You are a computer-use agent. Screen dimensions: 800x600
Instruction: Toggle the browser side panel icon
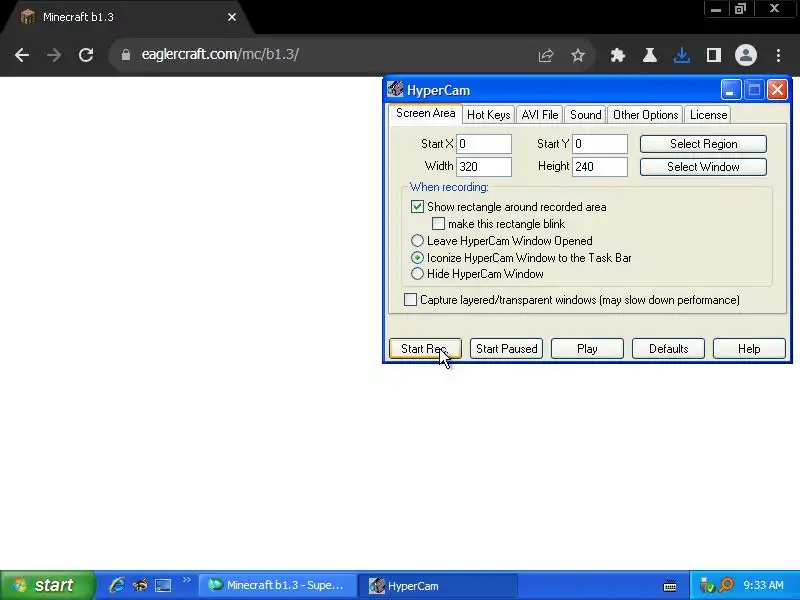click(x=714, y=55)
